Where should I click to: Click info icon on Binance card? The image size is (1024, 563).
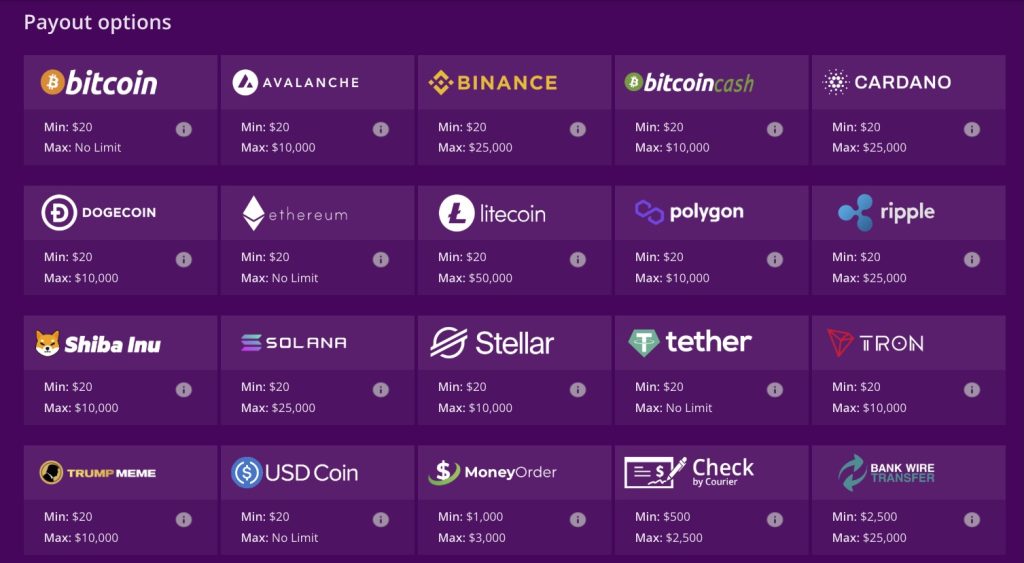click(577, 129)
